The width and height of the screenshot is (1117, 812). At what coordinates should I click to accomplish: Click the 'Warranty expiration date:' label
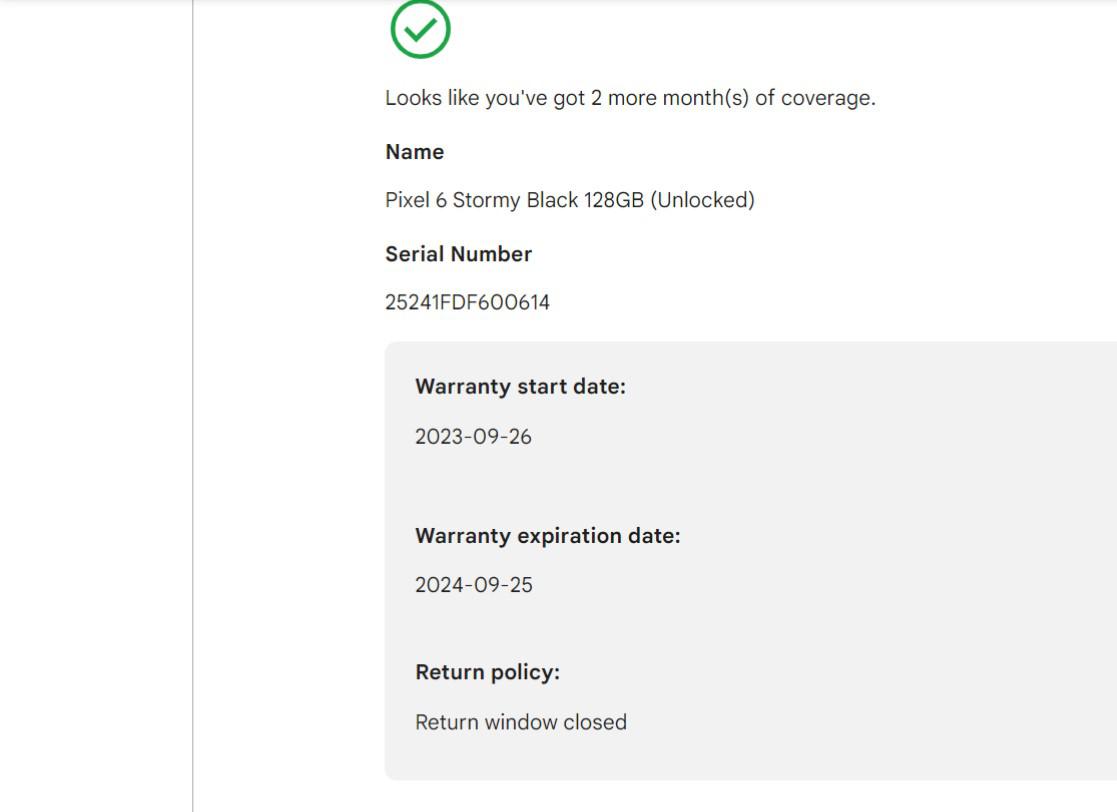[x=547, y=536]
